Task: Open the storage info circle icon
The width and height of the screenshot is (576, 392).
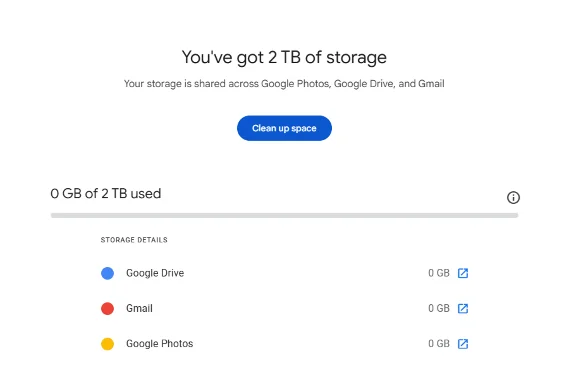Action: (x=513, y=198)
